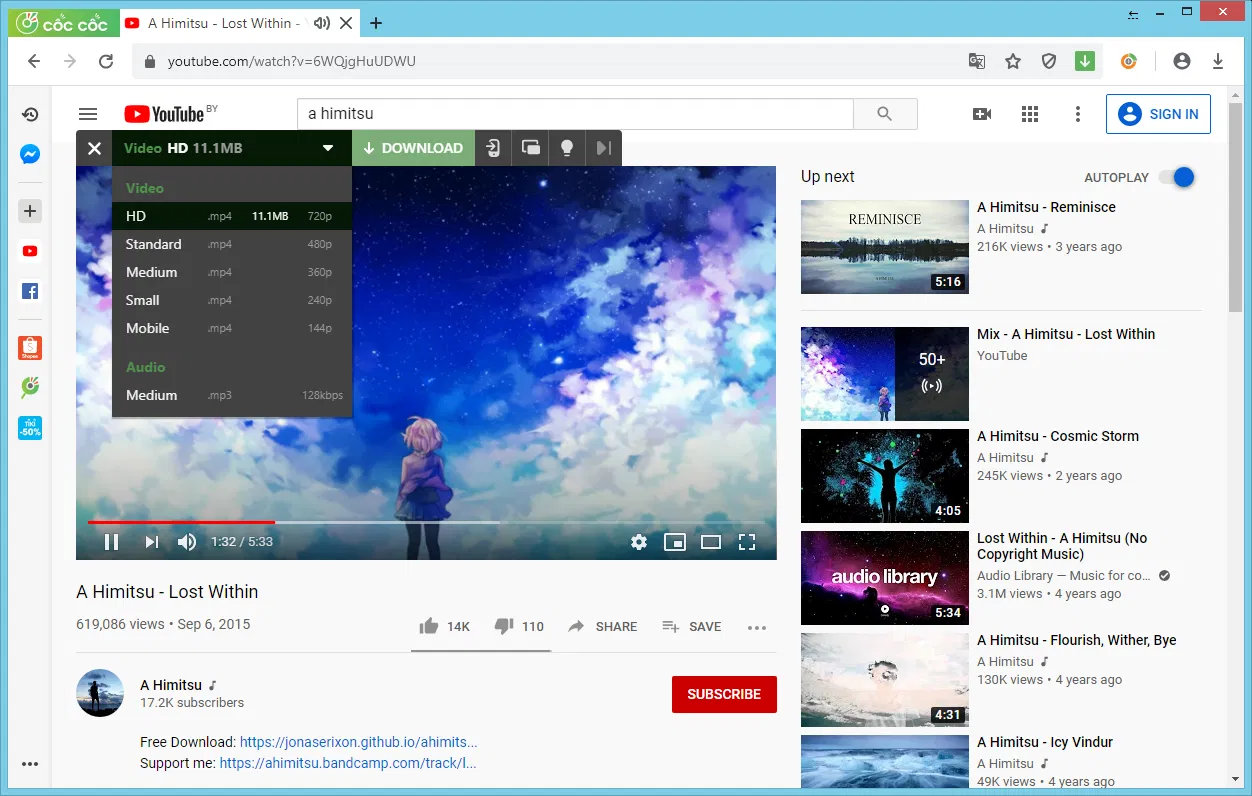Open Tiki -50% shortcut in the sidebar
The width and height of the screenshot is (1252, 796).
(30, 428)
